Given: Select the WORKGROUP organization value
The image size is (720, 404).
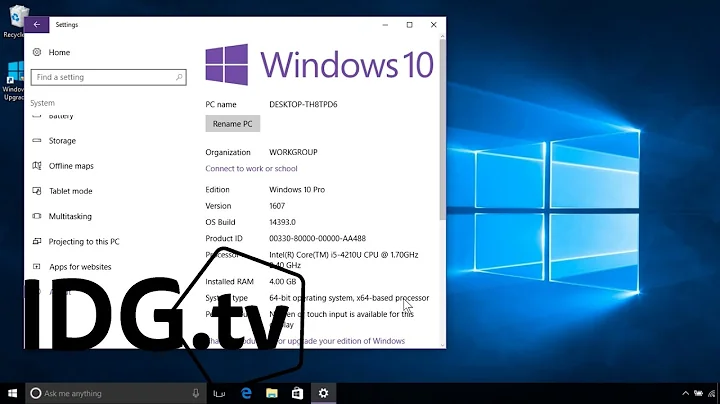Looking at the screenshot, I should pos(293,152).
